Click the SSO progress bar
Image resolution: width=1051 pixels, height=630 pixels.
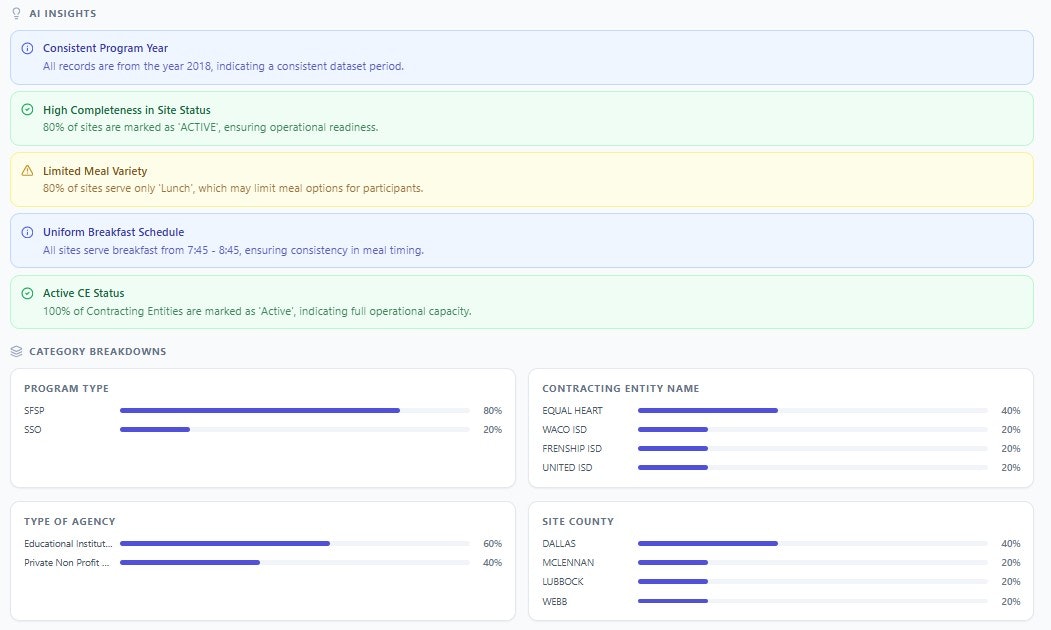295,430
